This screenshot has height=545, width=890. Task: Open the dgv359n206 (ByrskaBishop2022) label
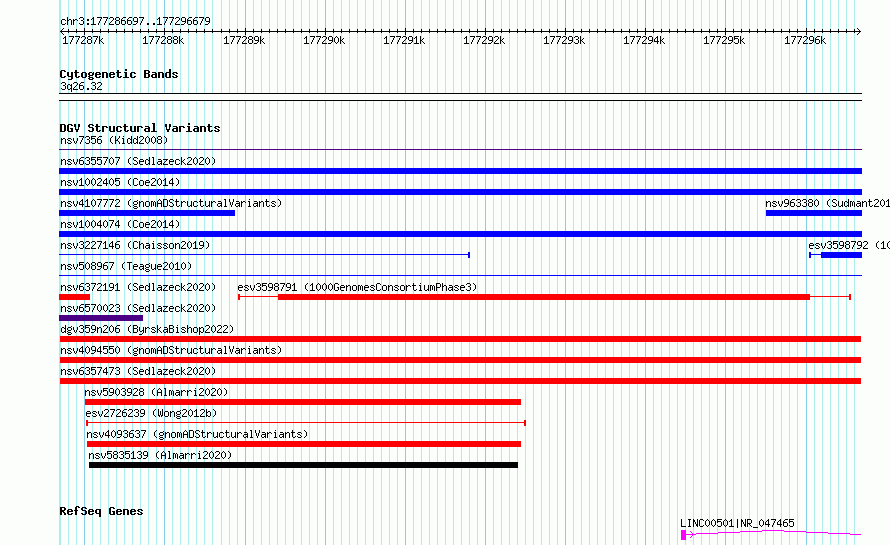point(147,329)
